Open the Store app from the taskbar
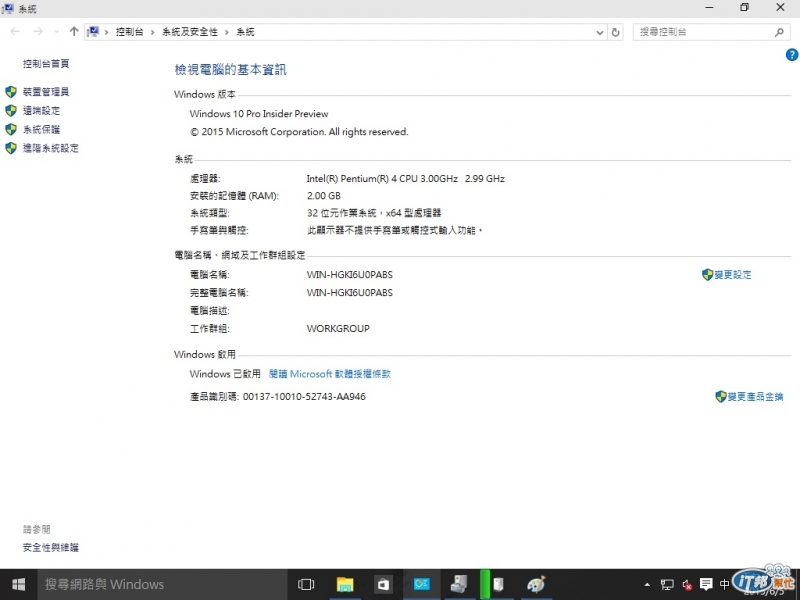Screen dimensions: 800x600 (383, 585)
